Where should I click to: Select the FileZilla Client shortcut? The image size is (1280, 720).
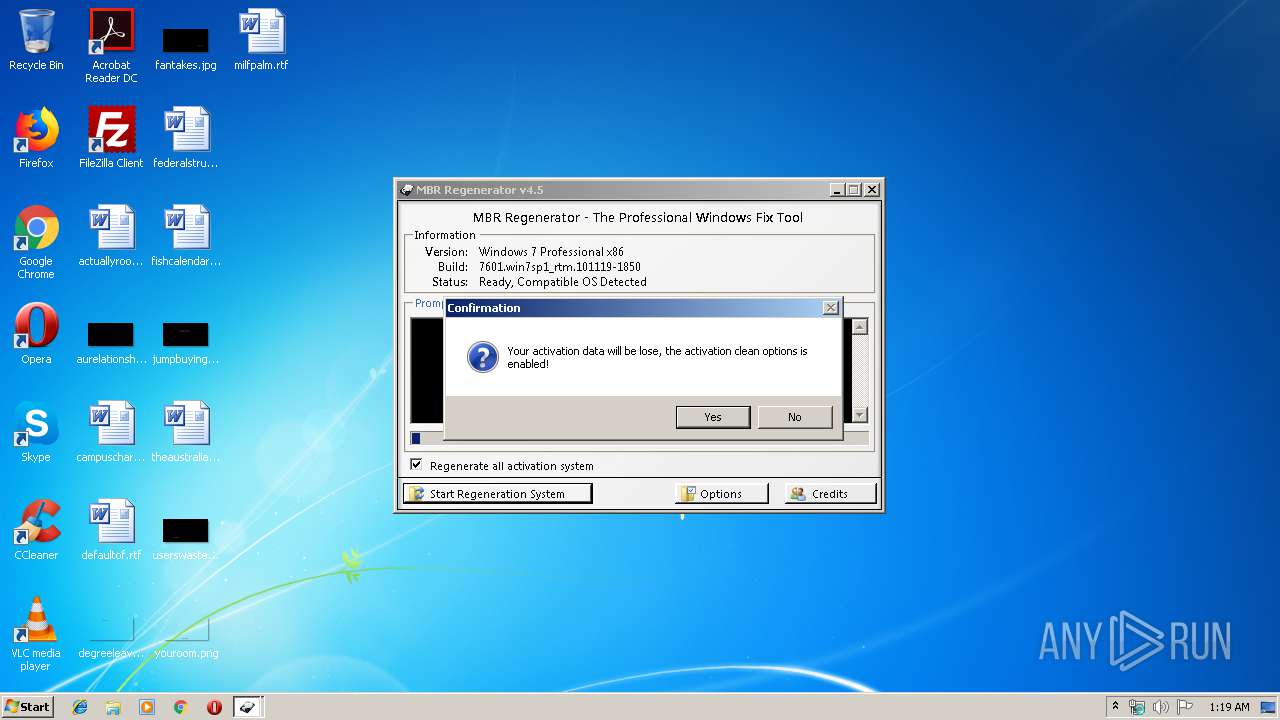click(x=111, y=138)
